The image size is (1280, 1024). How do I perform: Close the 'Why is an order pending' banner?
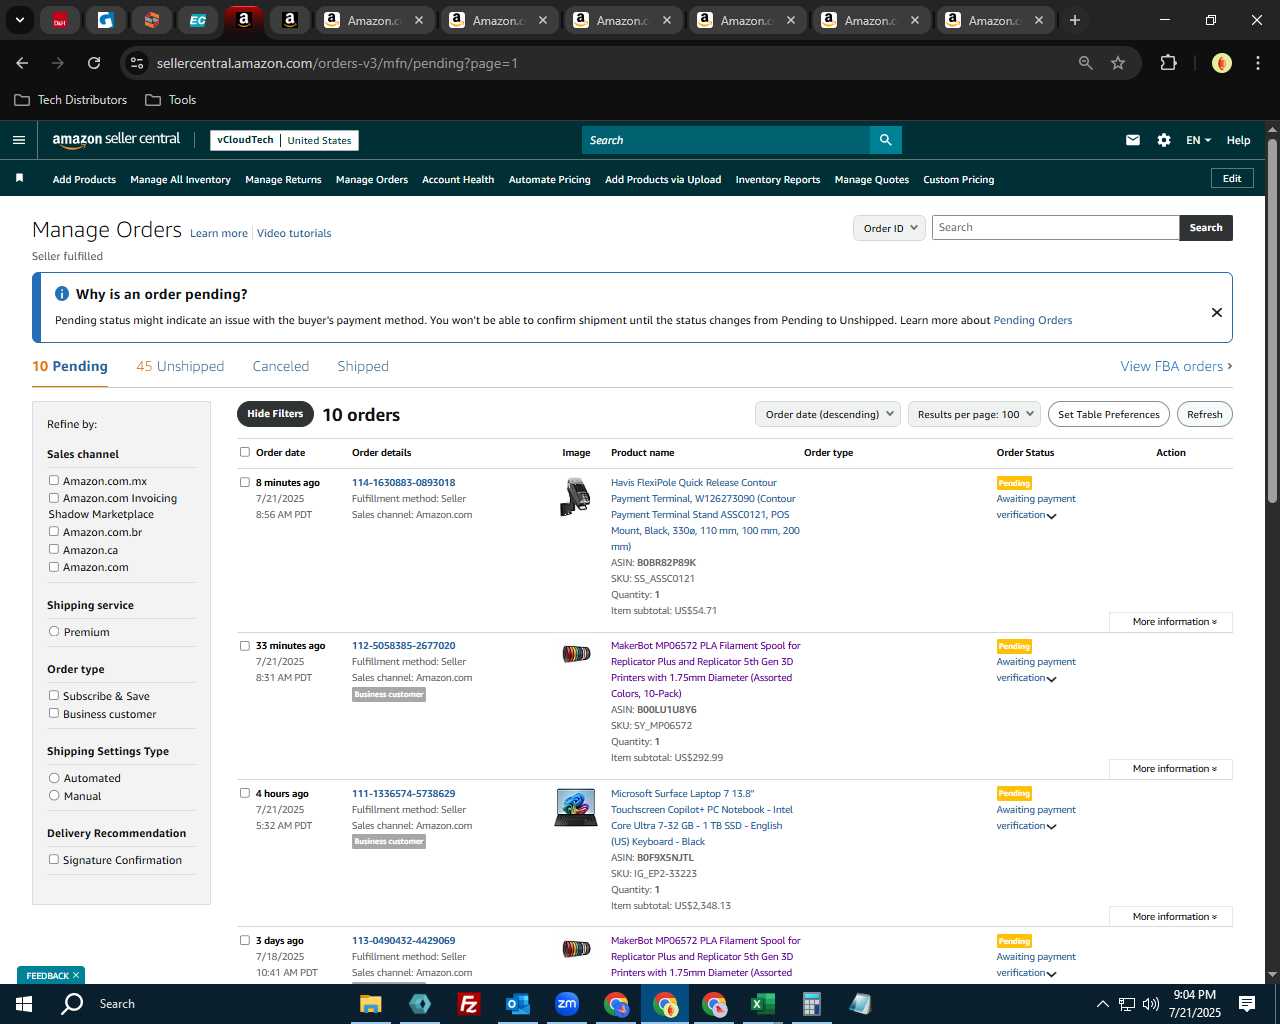click(1217, 312)
